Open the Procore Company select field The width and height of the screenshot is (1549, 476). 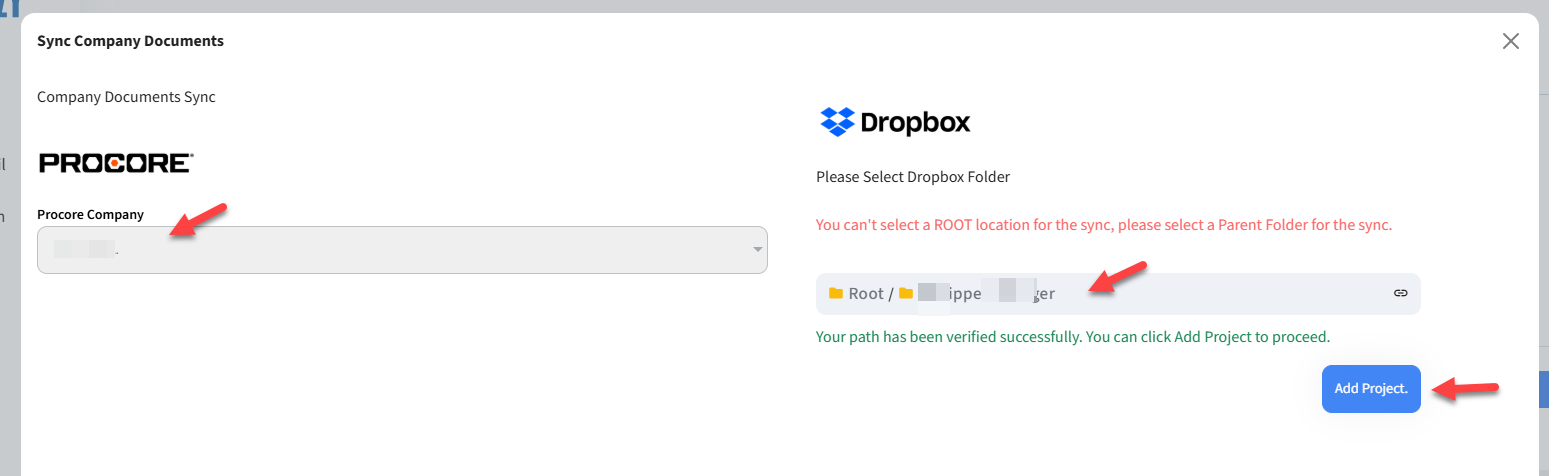[x=400, y=250]
